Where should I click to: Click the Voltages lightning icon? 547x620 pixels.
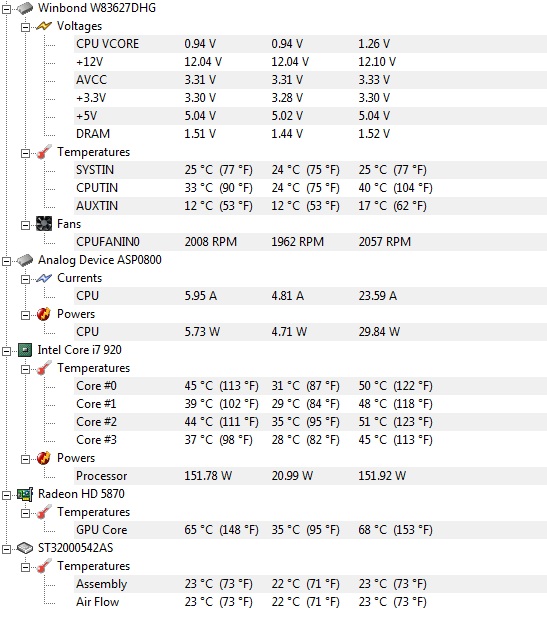pos(44,26)
